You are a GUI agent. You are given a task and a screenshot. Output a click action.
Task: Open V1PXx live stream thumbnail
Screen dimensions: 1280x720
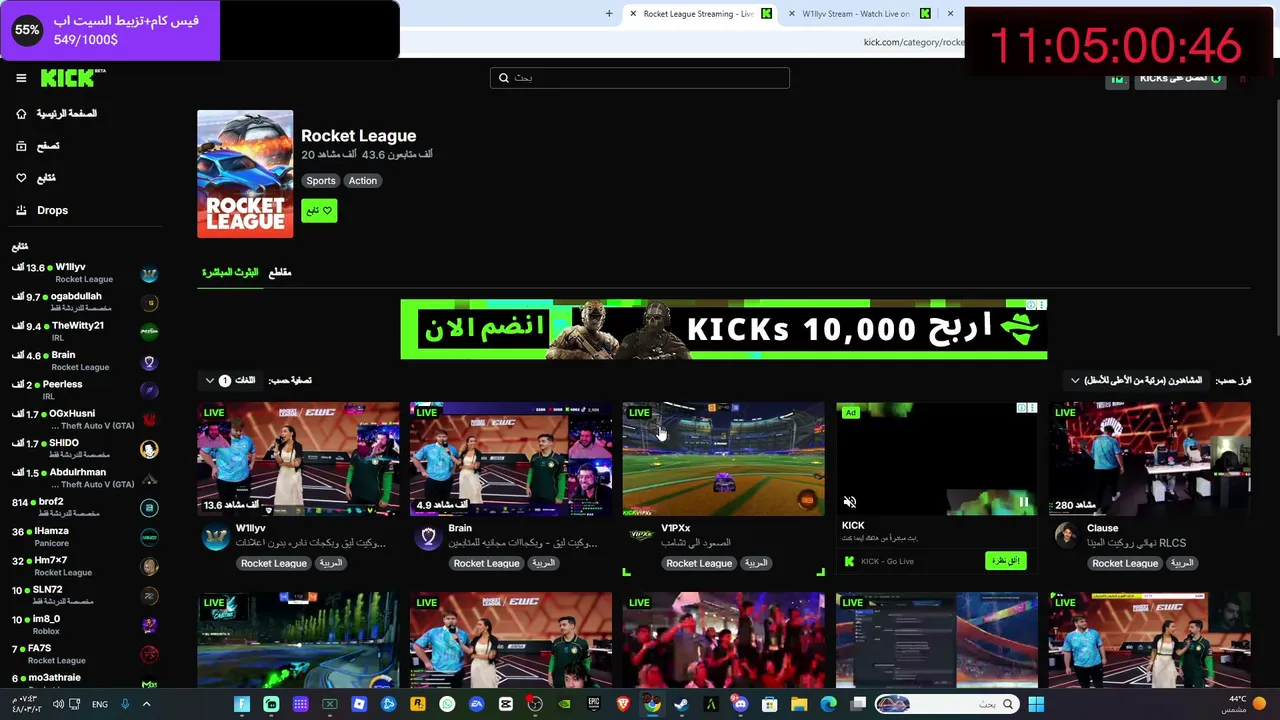(x=724, y=459)
